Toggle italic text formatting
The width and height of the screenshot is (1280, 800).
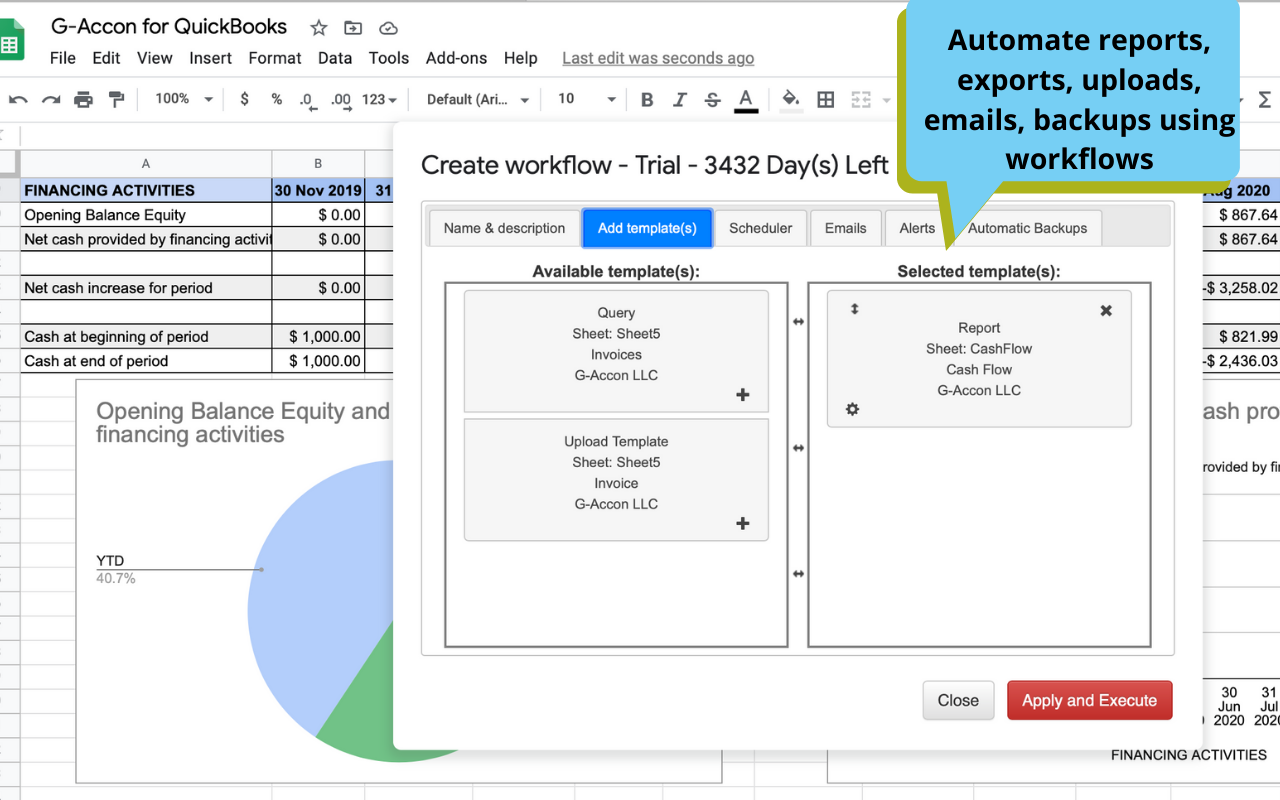680,99
